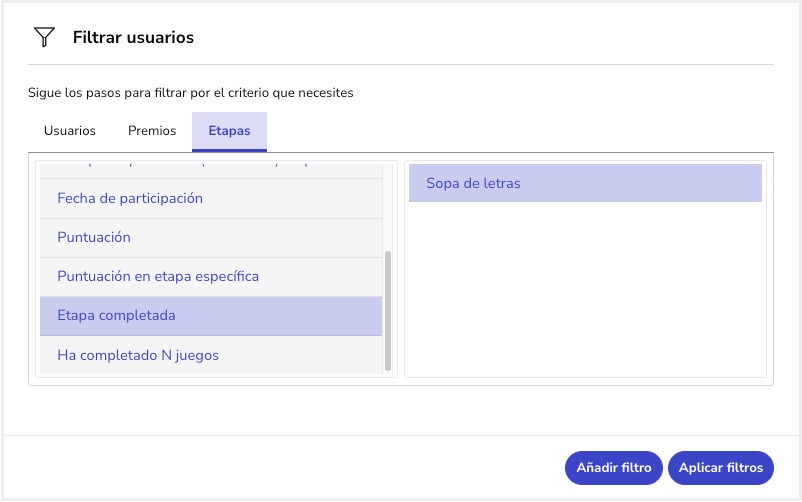Apply filters with Aplicar filtros button
802x502 pixels.
tap(720, 467)
